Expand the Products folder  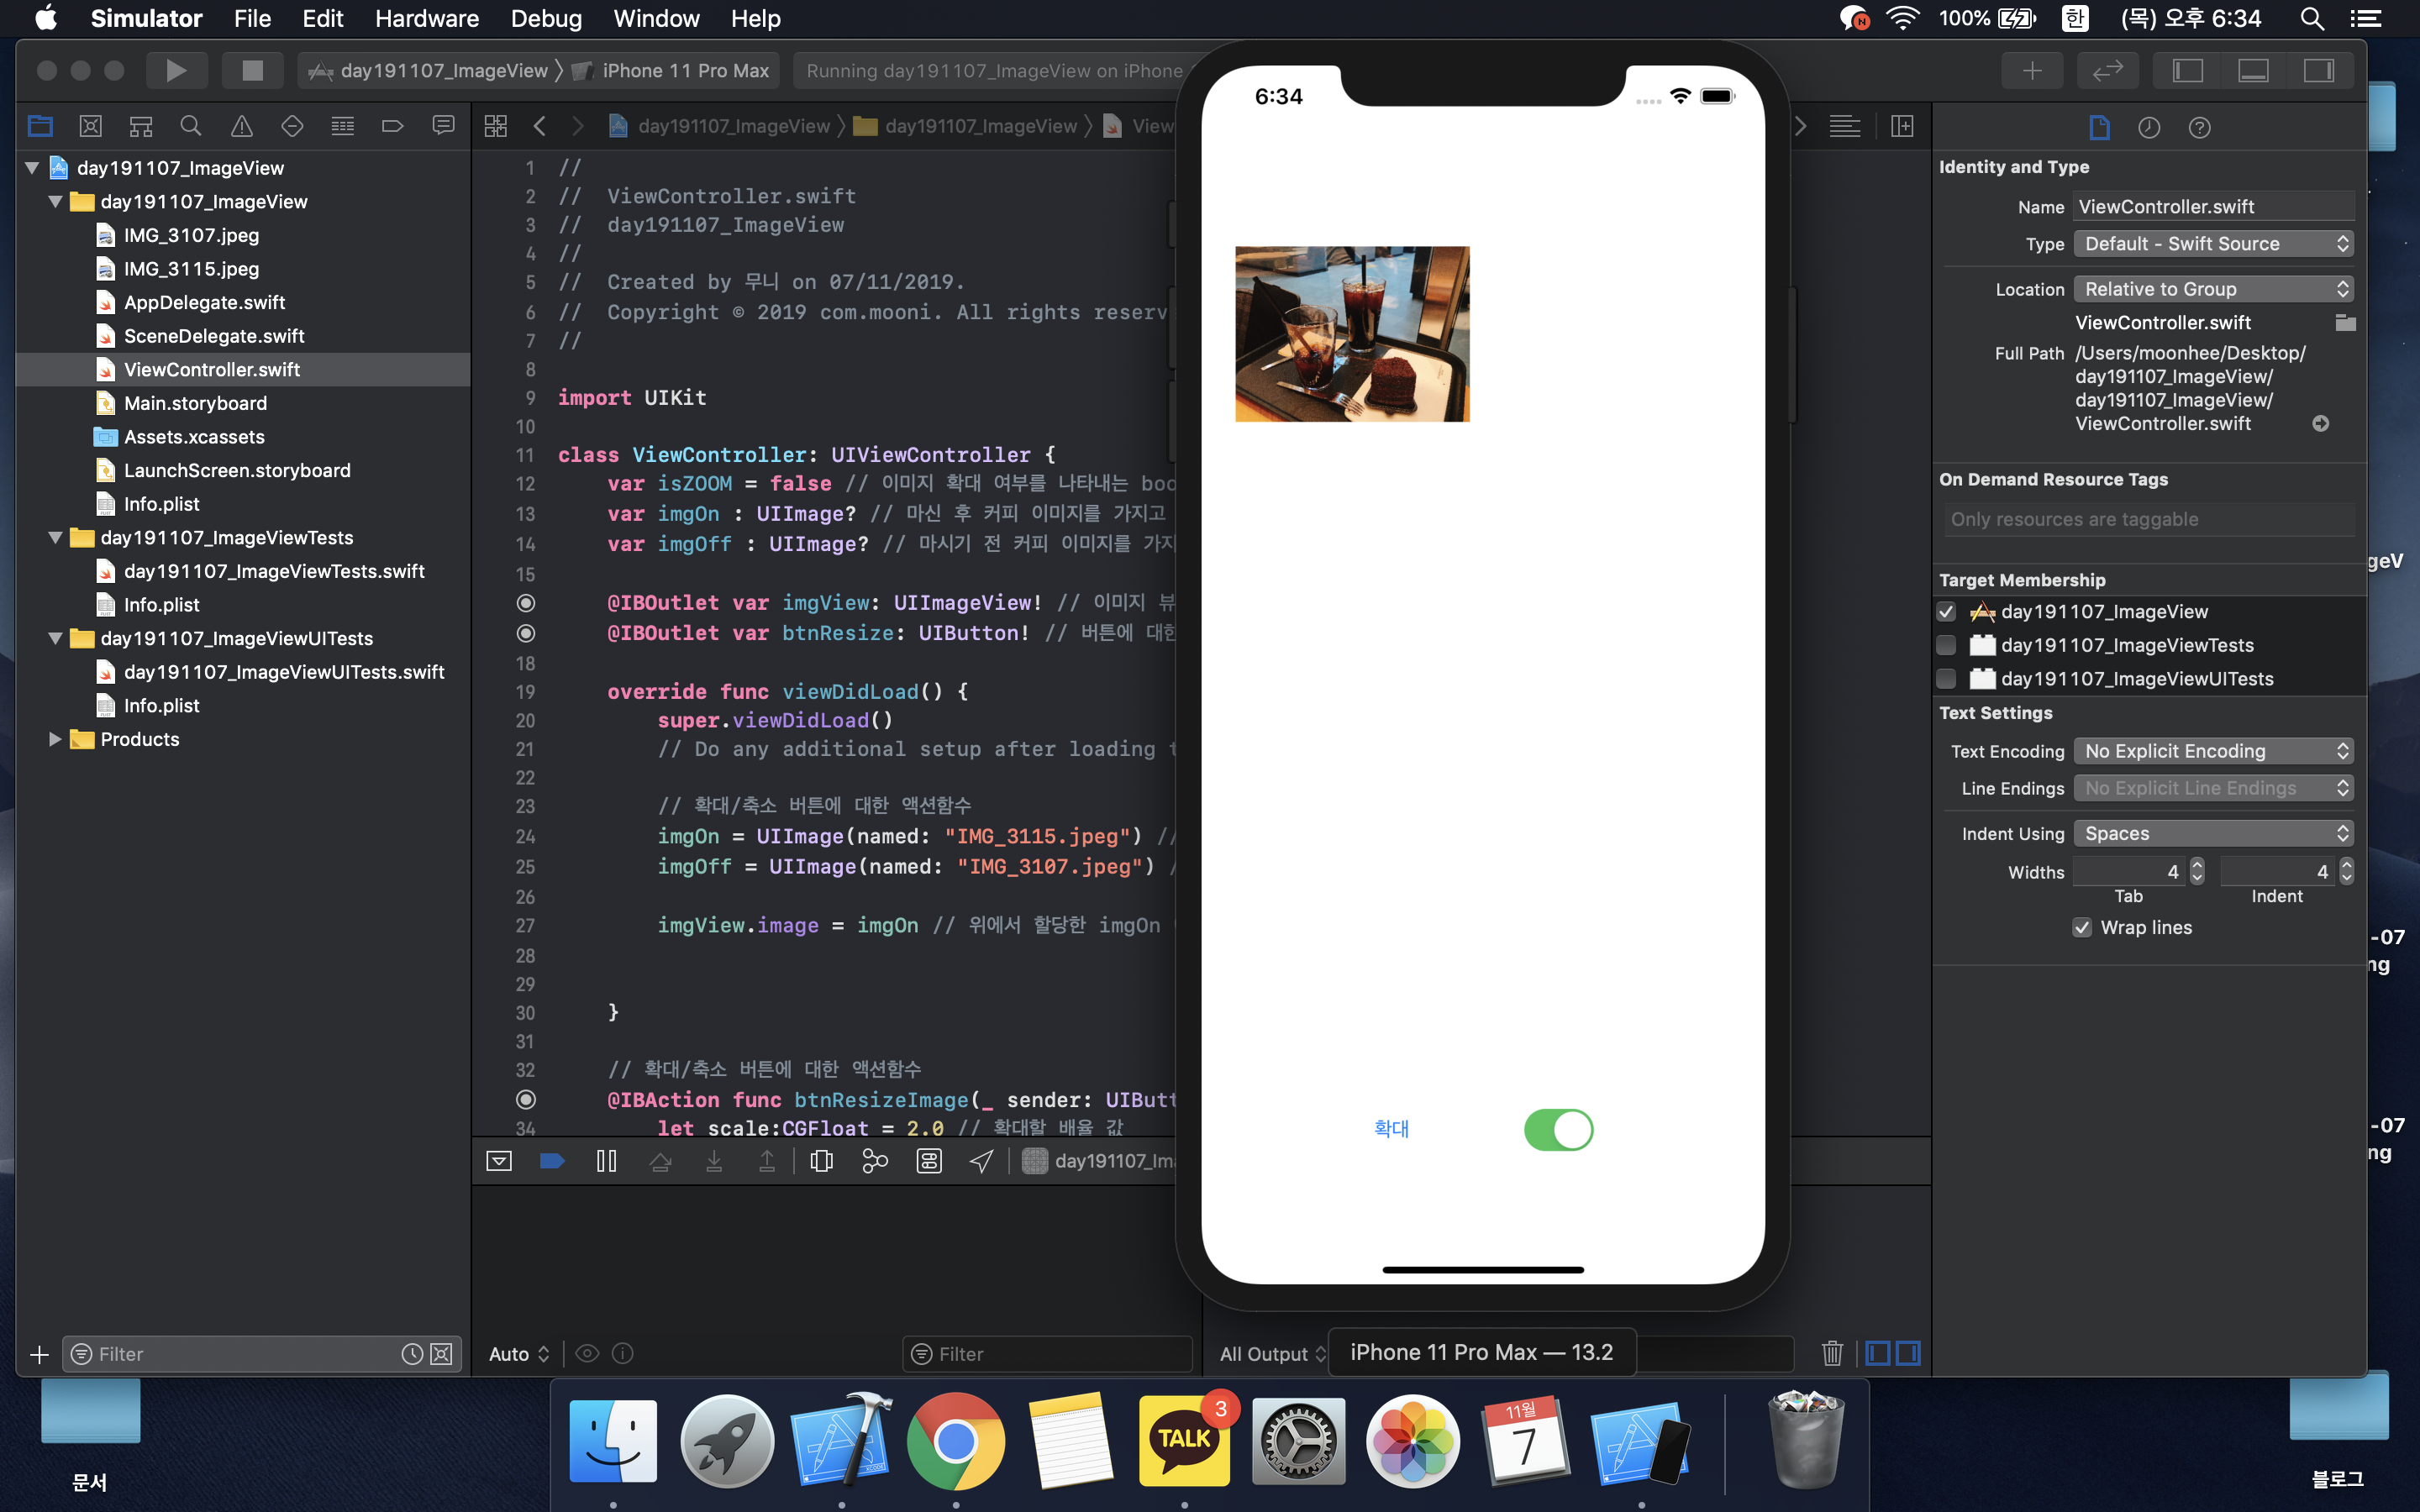point(55,739)
